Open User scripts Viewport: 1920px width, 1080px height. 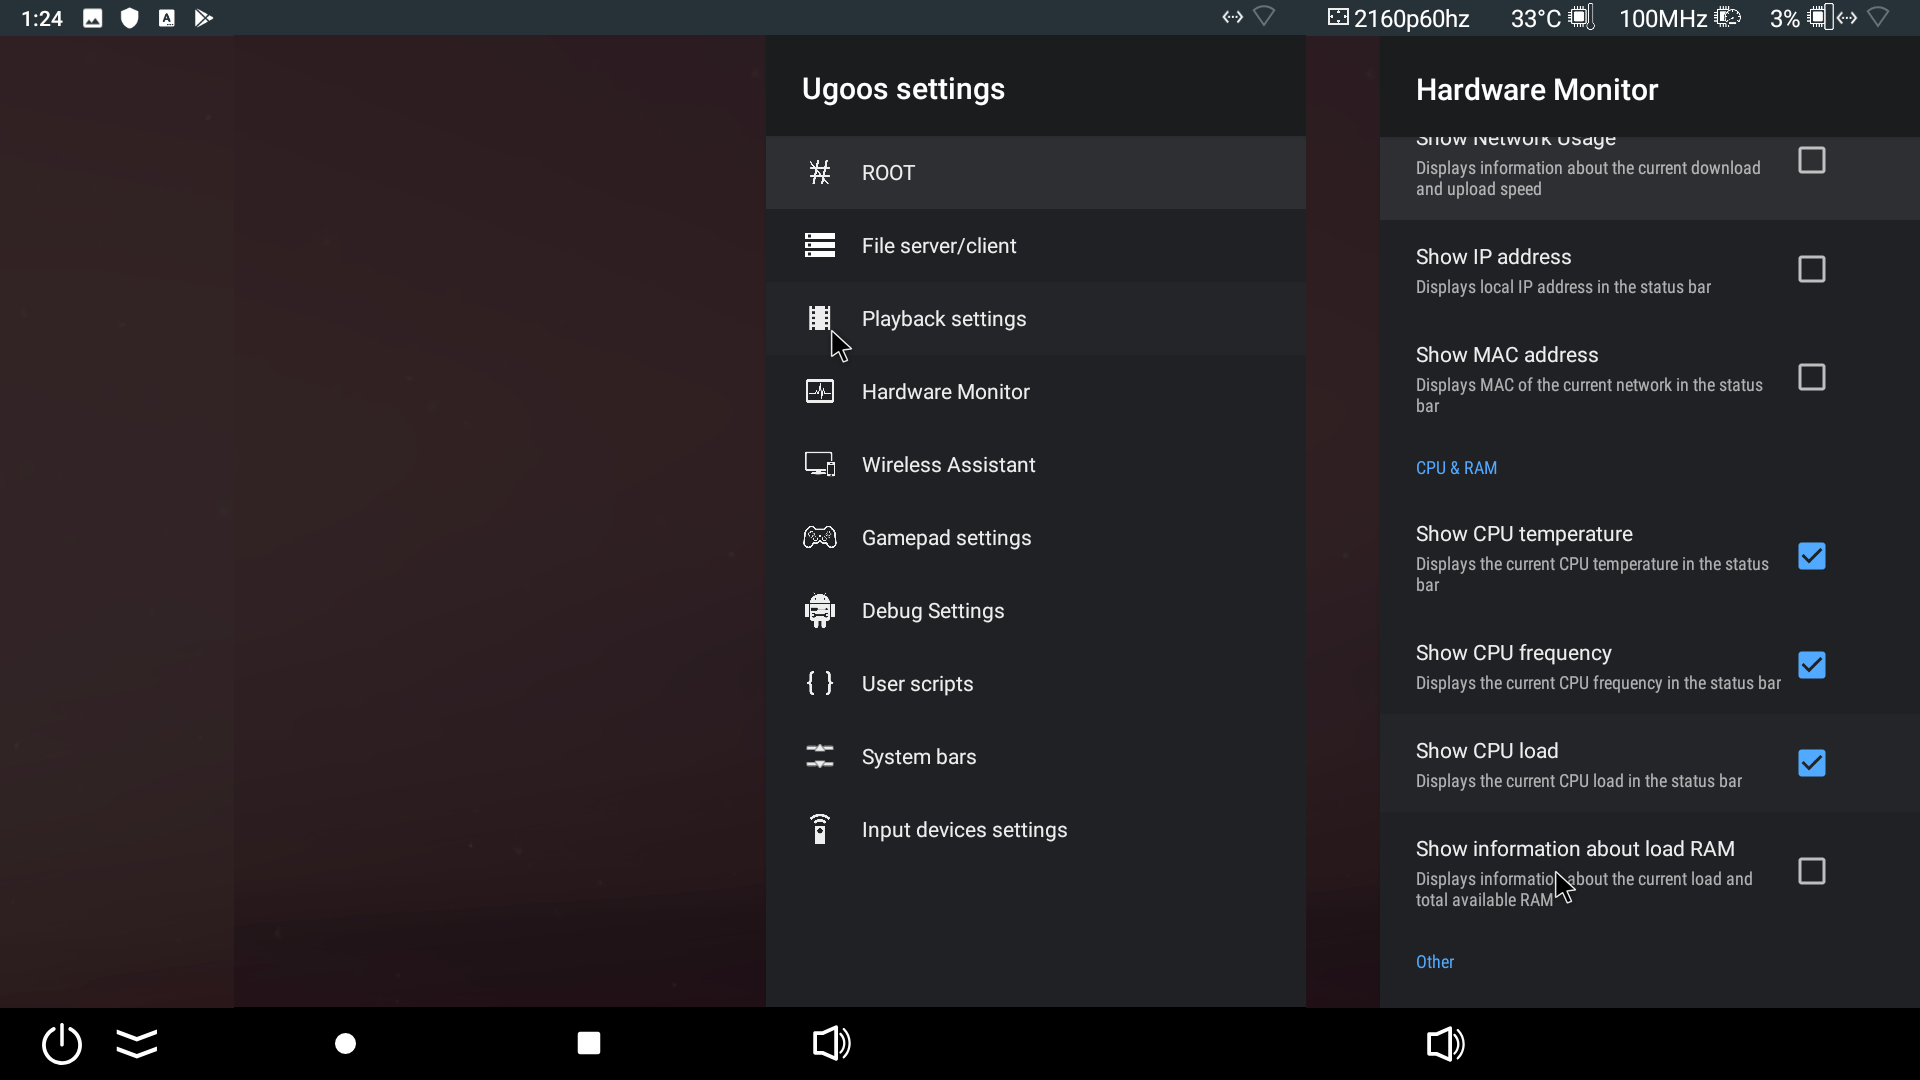point(1035,683)
